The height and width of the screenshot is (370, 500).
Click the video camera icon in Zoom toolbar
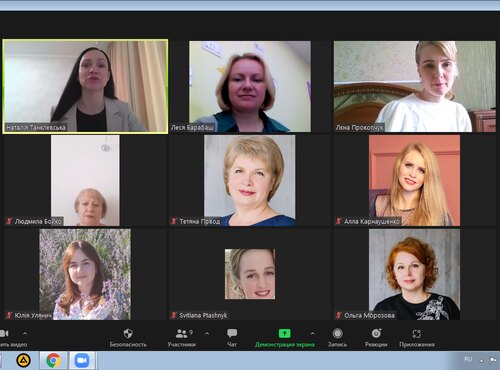4,333
